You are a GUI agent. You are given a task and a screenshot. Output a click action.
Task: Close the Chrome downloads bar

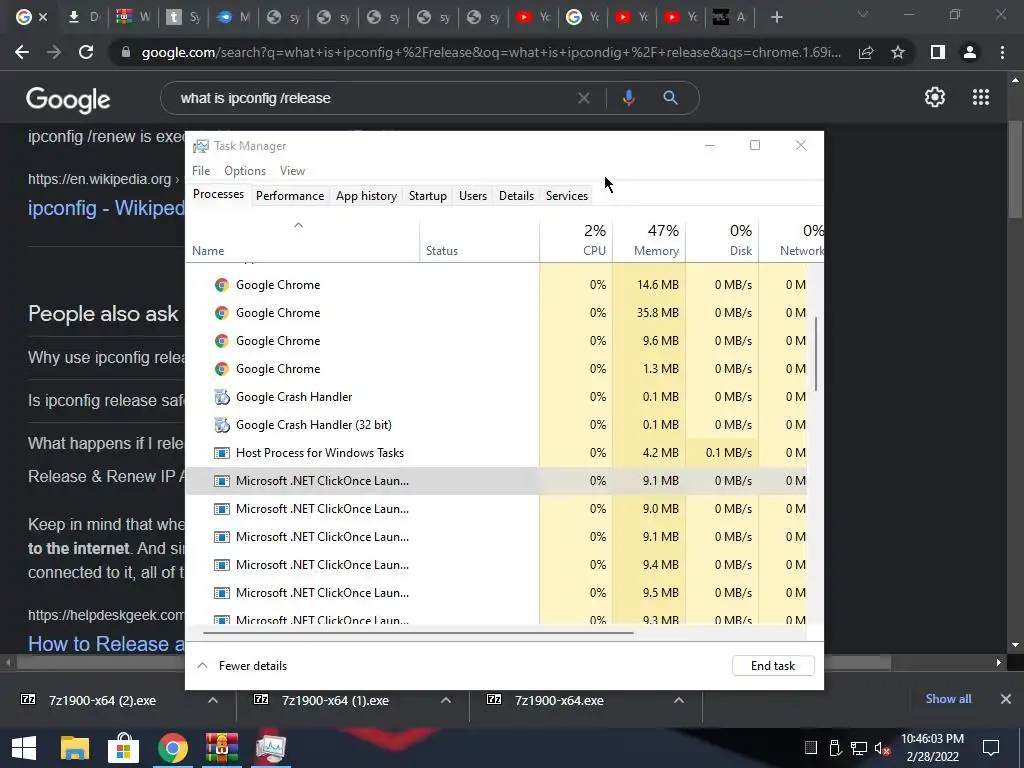1006,699
